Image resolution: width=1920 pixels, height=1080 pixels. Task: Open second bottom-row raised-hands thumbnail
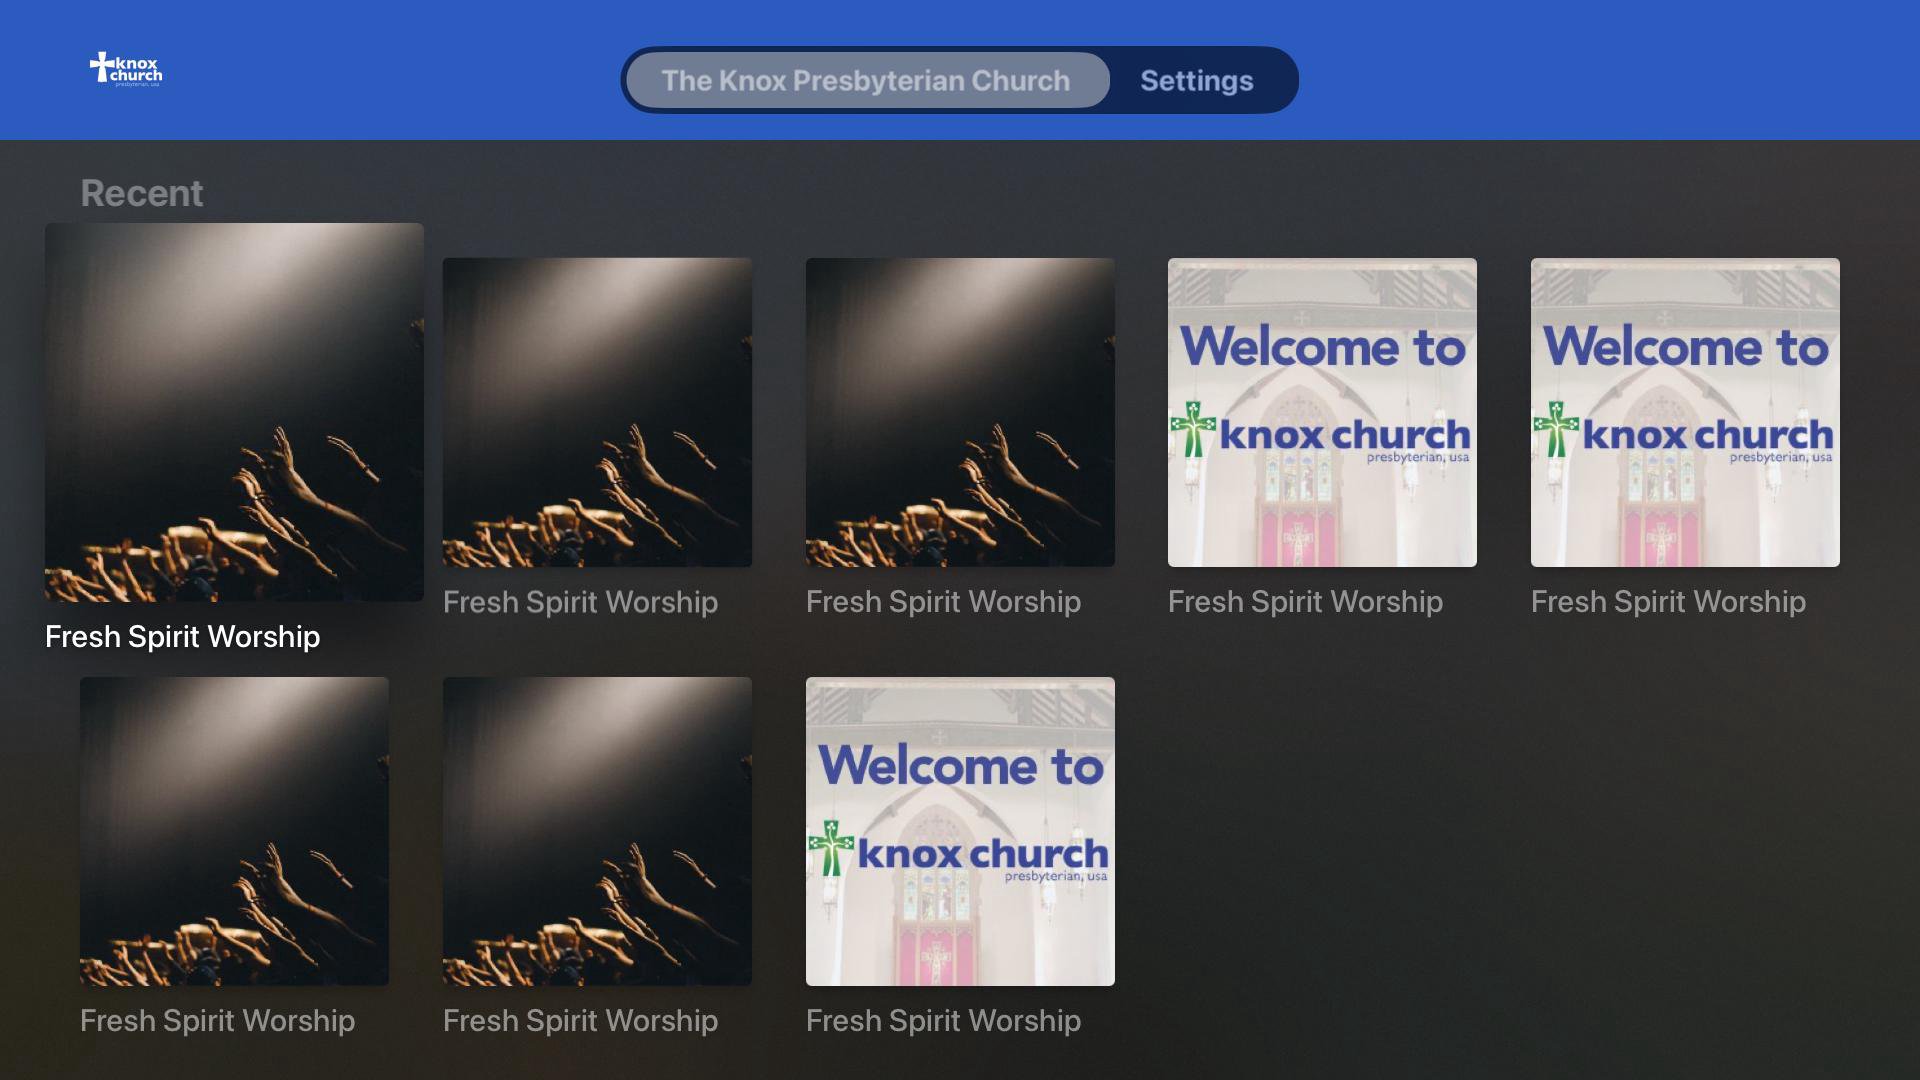(597, 831)
